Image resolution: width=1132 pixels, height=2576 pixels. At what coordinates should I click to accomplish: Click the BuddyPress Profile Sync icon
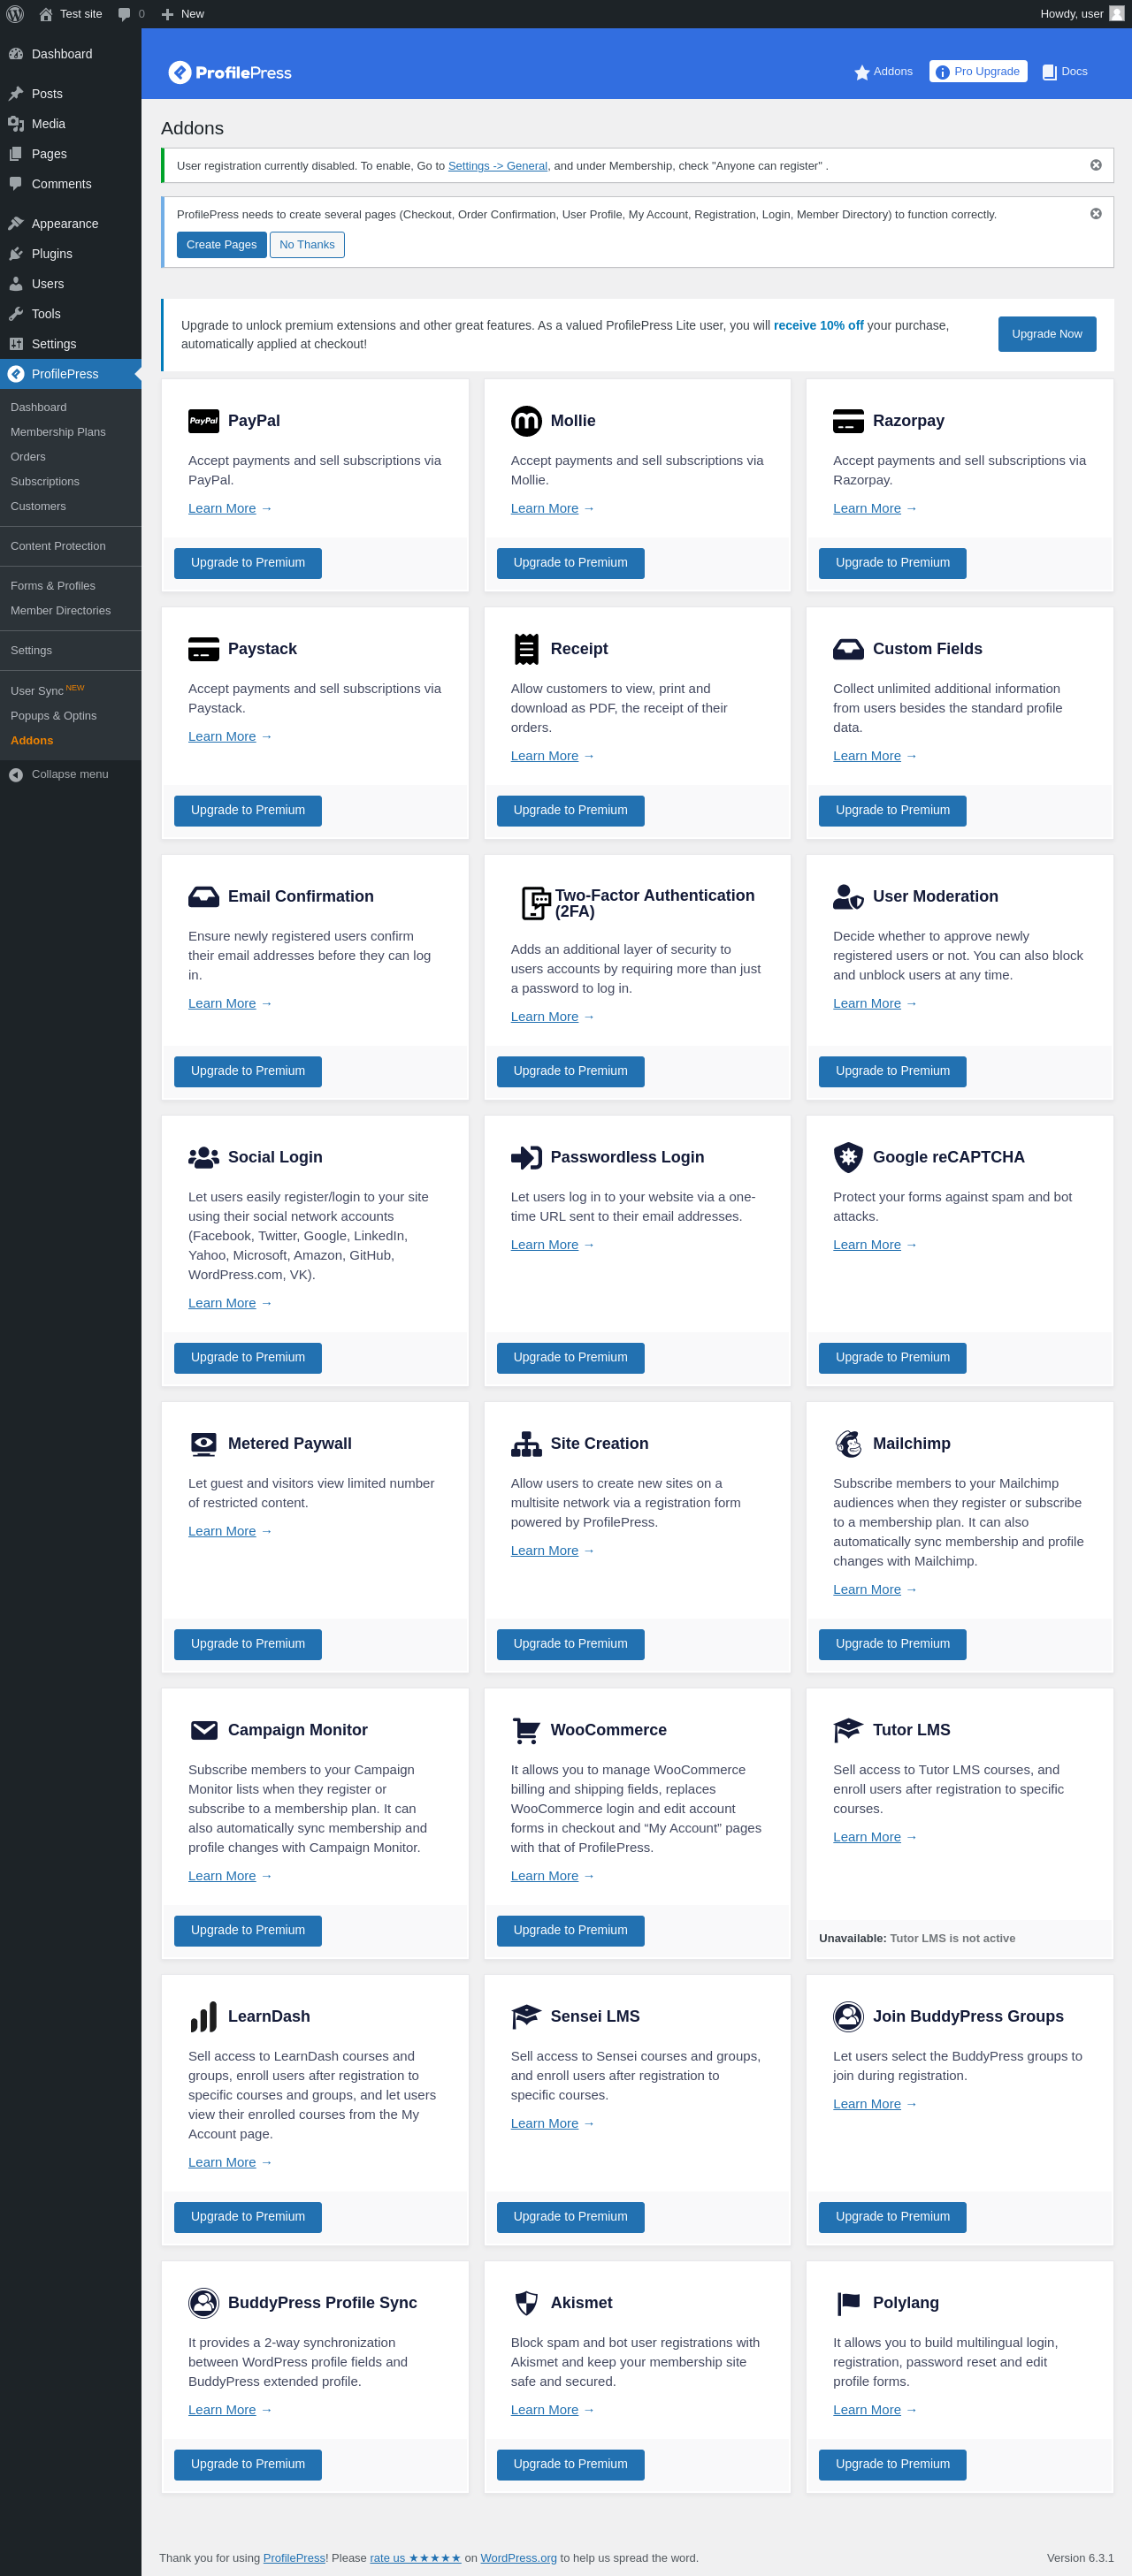tap(204, 2303)
